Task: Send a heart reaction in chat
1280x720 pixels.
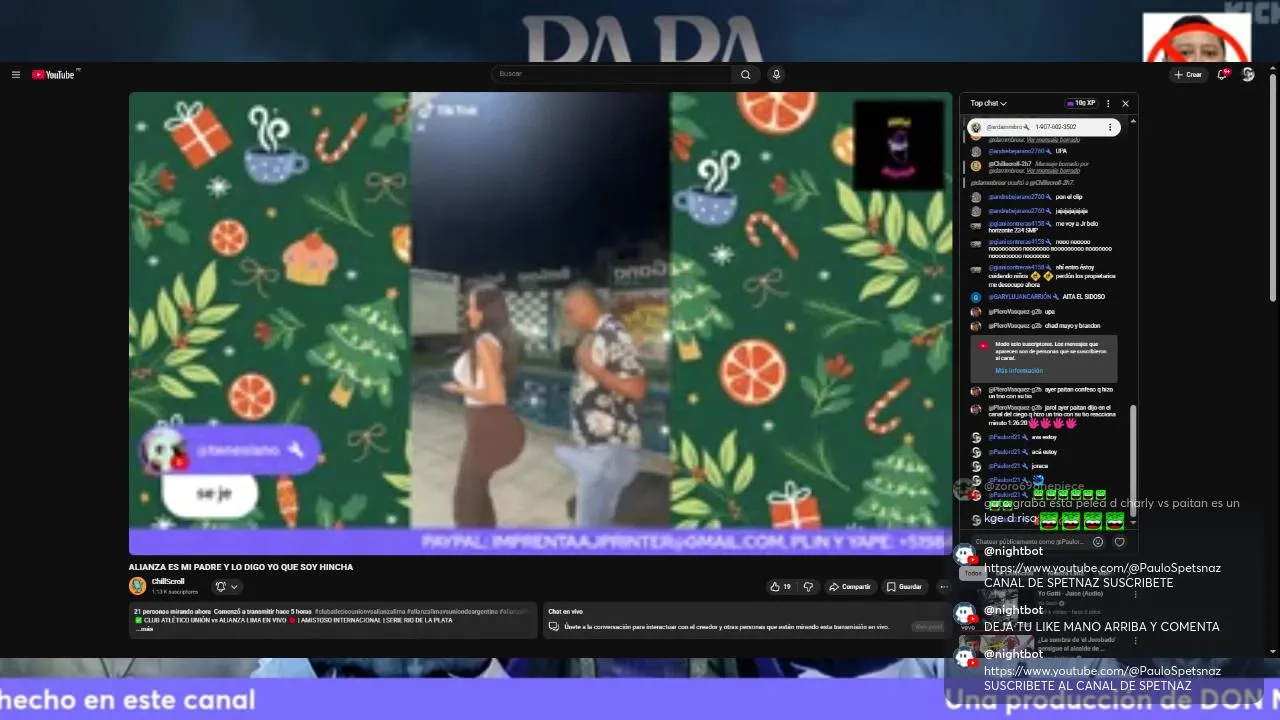Action: pyautogui.click(x=1119, y=542)
